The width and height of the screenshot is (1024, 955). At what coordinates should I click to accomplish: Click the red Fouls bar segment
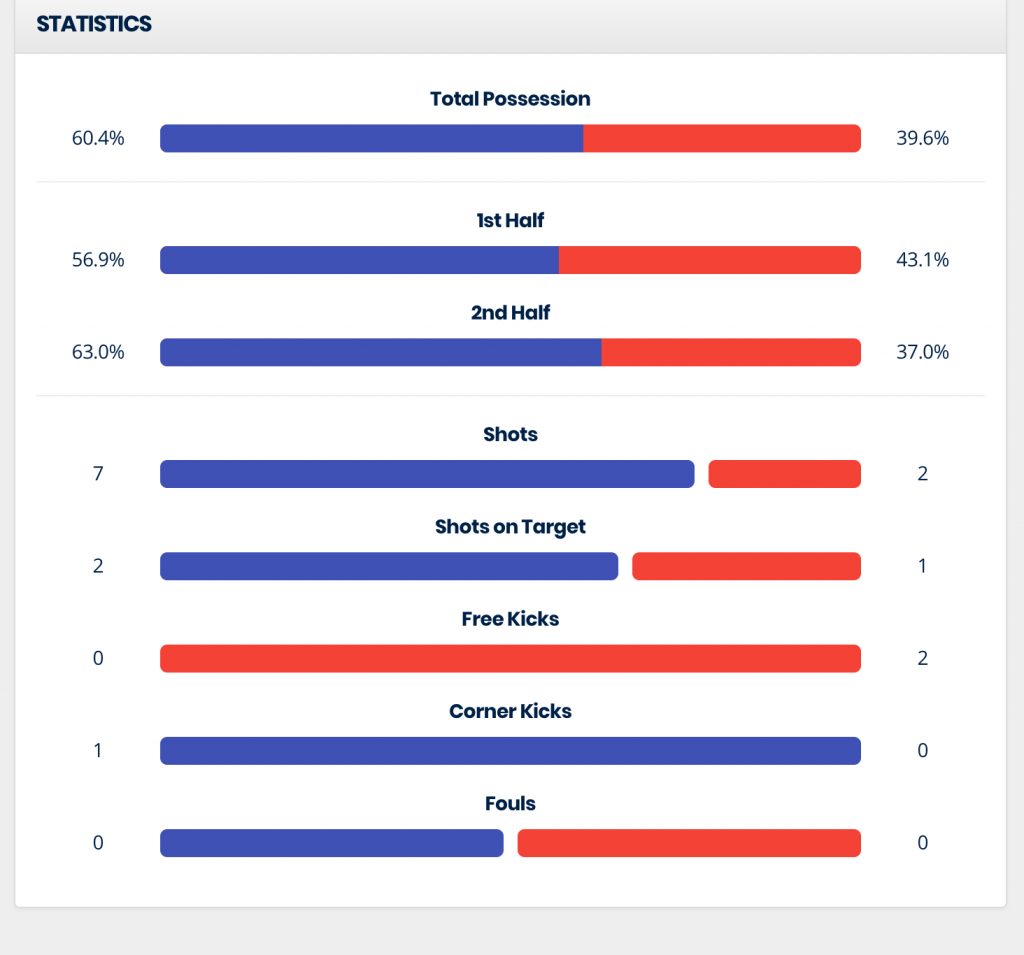coord(688,843)
